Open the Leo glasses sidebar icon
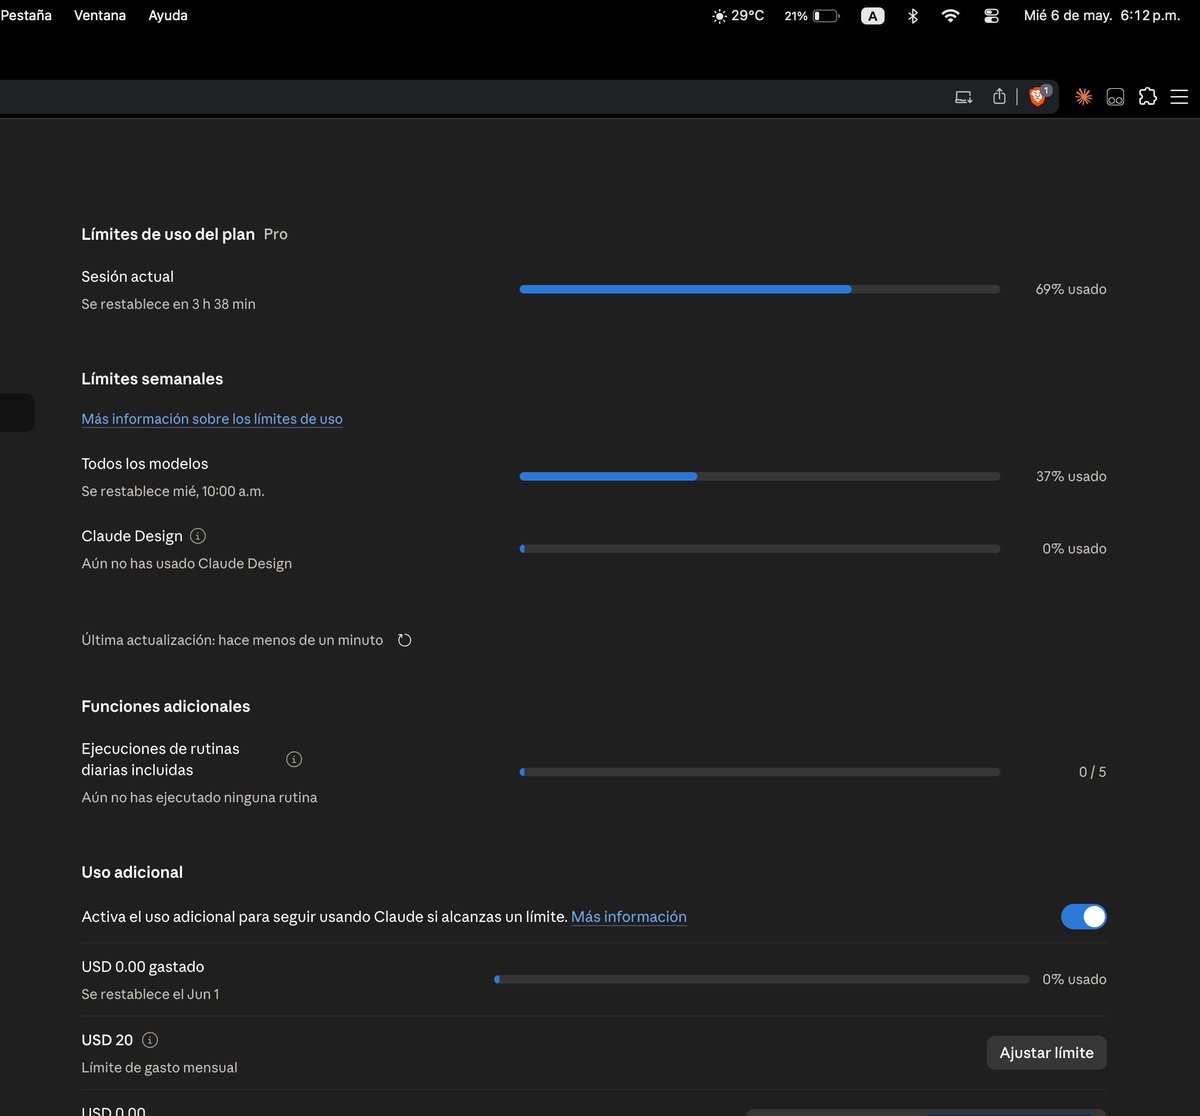This screenshot has height=1116, width=1200. coord(1115,97)
